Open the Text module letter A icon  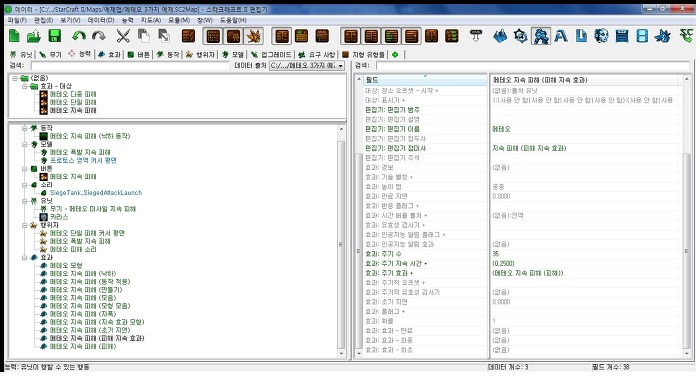[x=561, y=36]
